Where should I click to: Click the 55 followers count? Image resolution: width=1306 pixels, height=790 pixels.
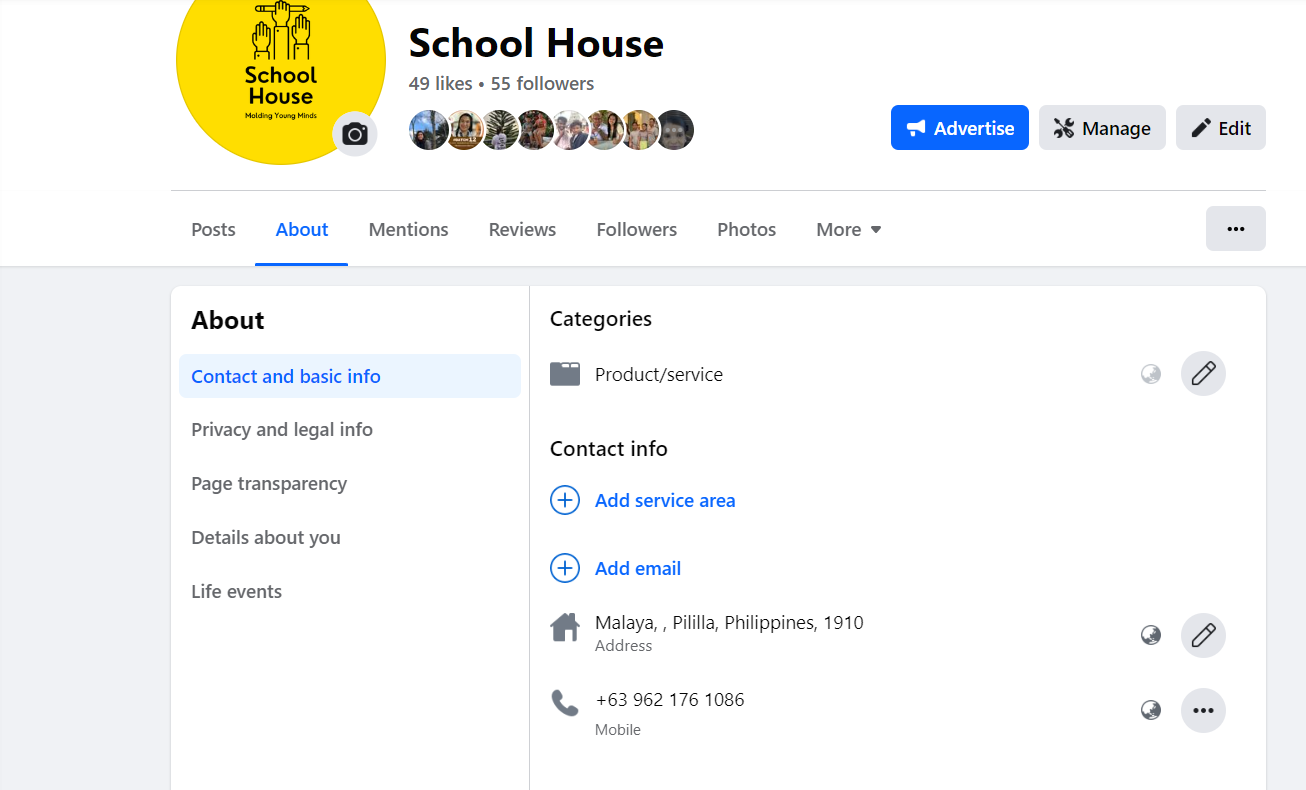[x=542, y=84]
